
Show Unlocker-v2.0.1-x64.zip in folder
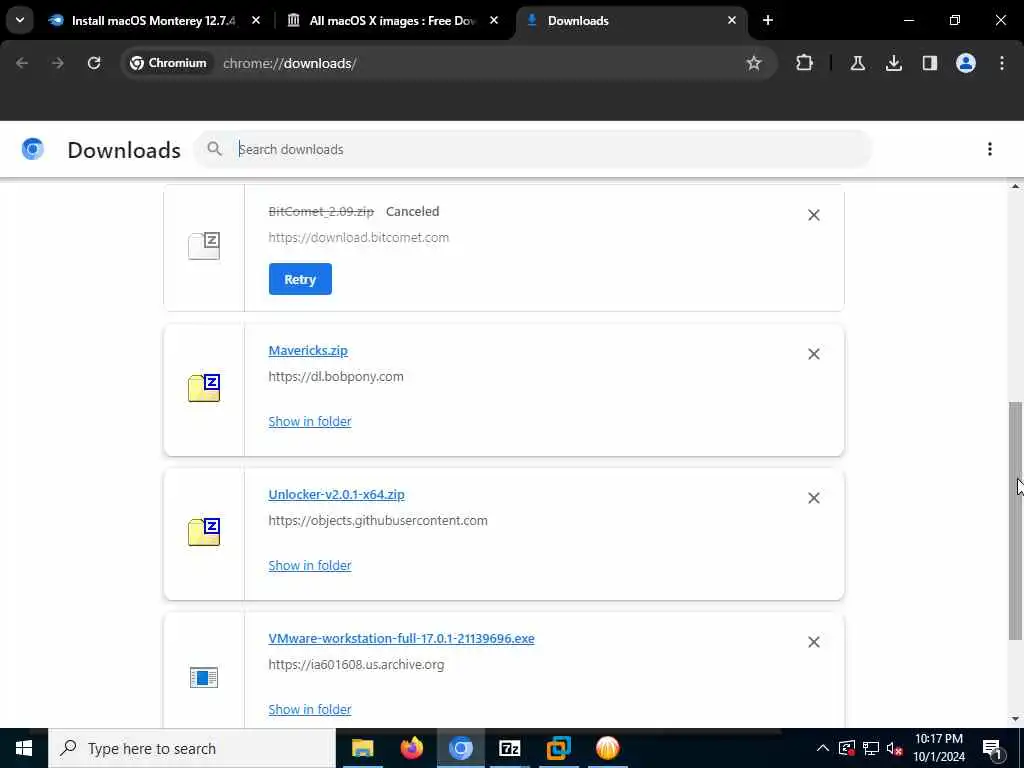(x=310, y=566)
